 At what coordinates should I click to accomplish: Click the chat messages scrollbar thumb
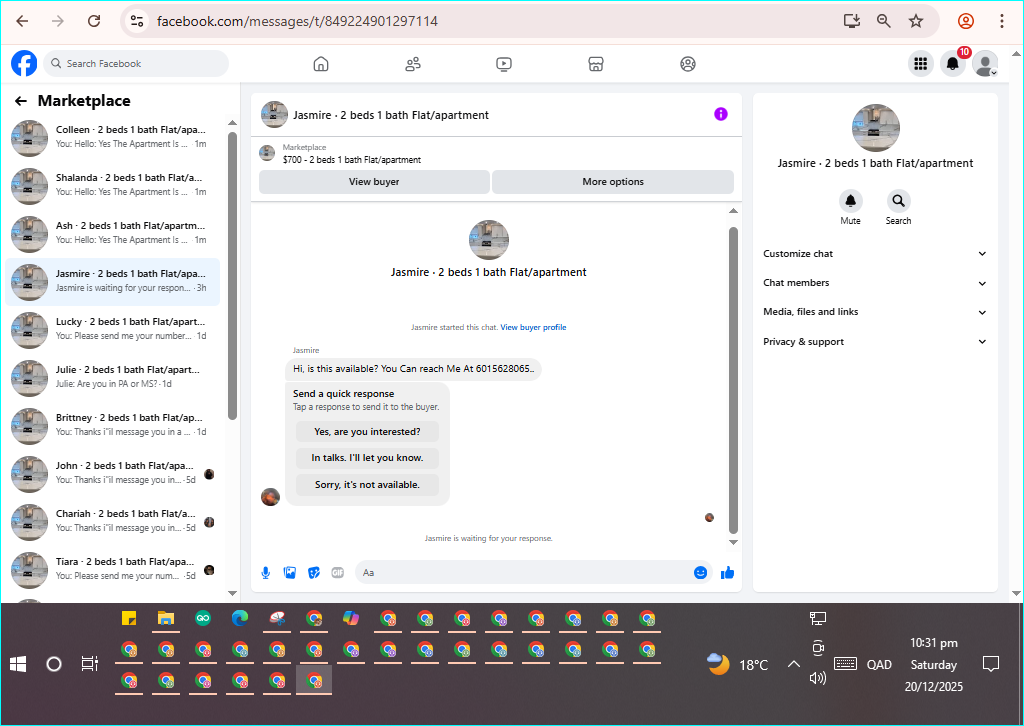point(733,381)
